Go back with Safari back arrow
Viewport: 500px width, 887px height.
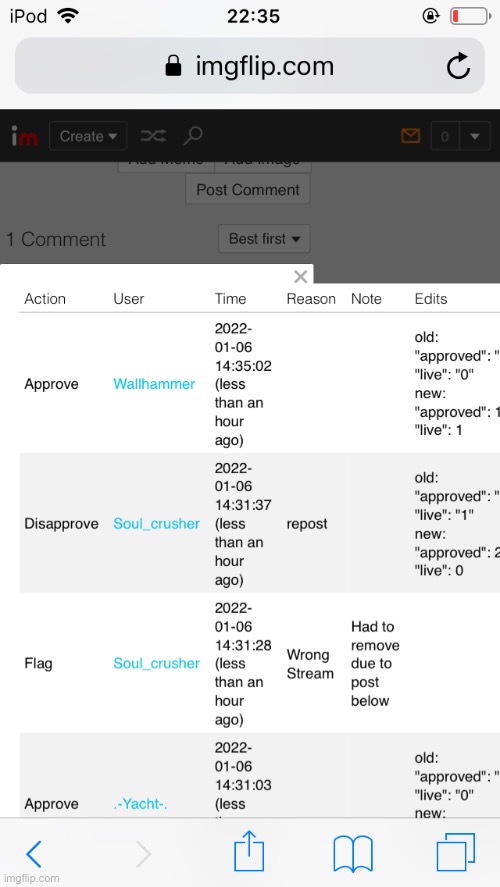click(x=34, y=854)
